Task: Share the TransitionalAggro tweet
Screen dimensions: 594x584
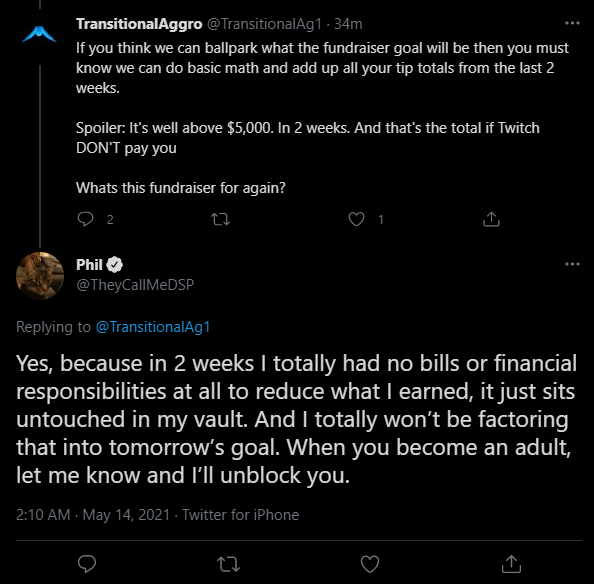Action: [x=491, y=219]
